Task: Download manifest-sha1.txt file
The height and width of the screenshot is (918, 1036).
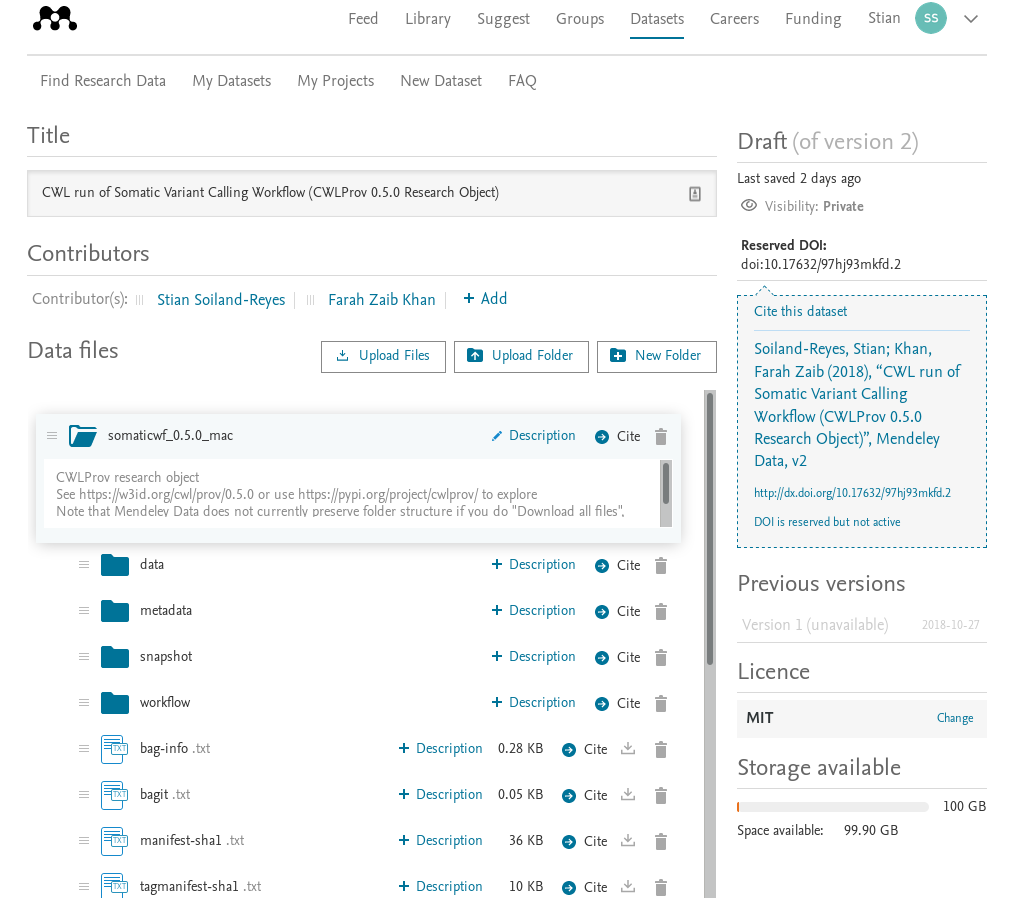Action: (628, 841)
